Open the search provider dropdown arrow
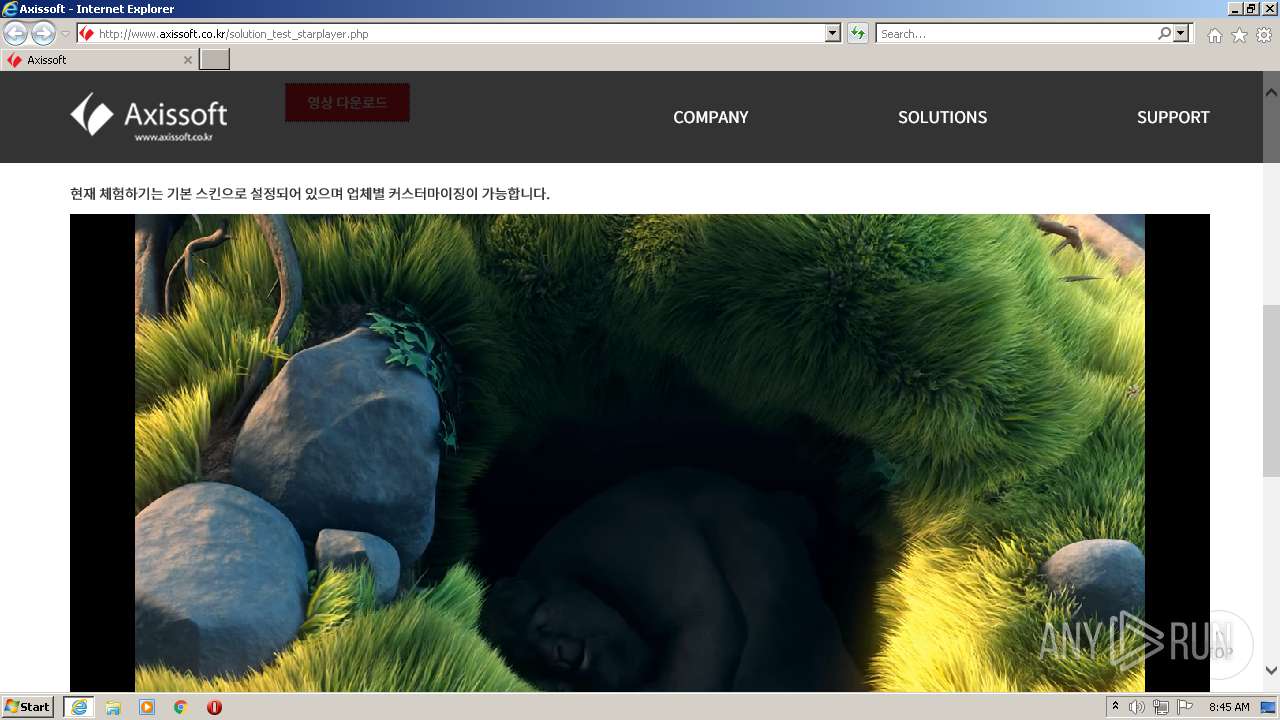The height and width of the screenshot is (720, 1280). [x=1182, y=33]
